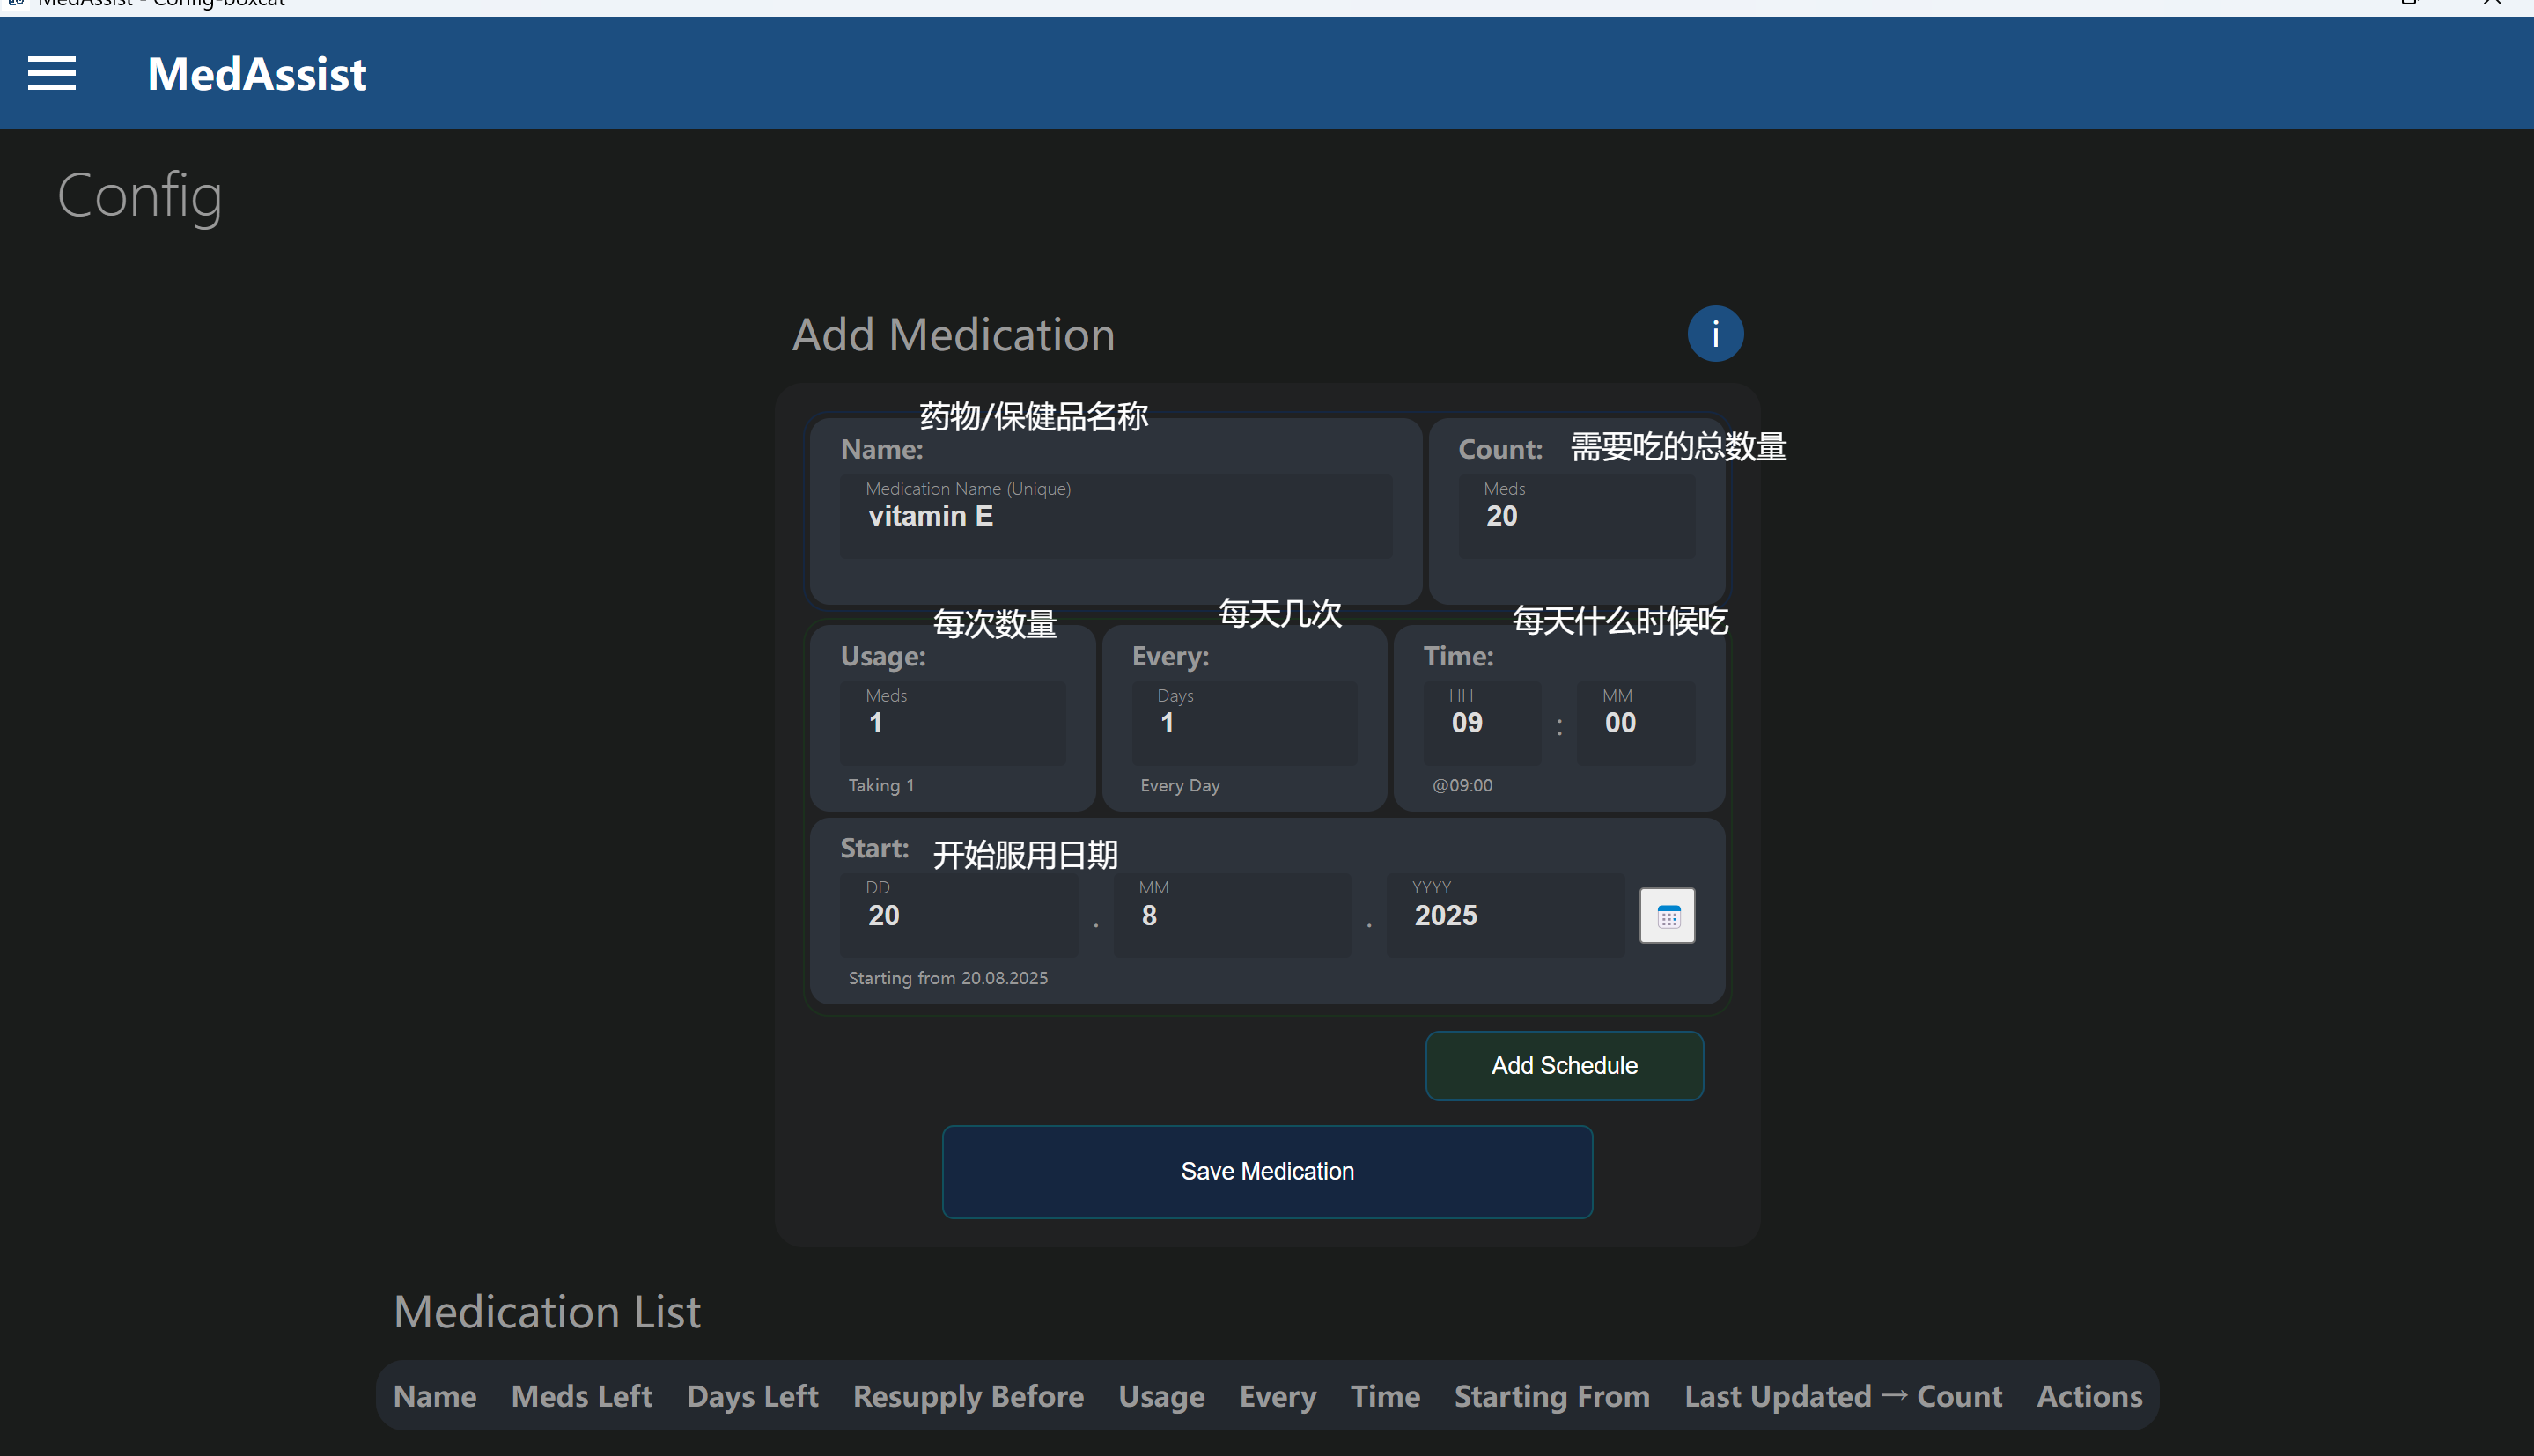Click the Start YYYY year field

click(1505, 915)
